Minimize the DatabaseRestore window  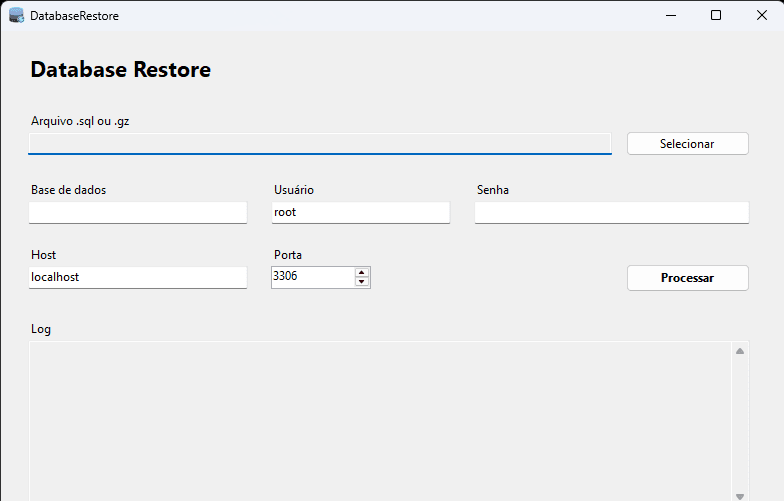[671, 16]
